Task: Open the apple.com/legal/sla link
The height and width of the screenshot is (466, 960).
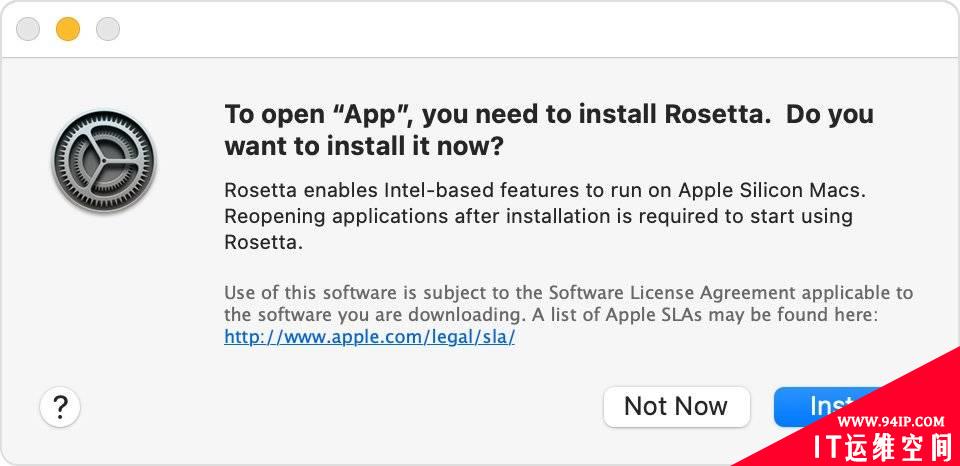Action: [369, 337]
